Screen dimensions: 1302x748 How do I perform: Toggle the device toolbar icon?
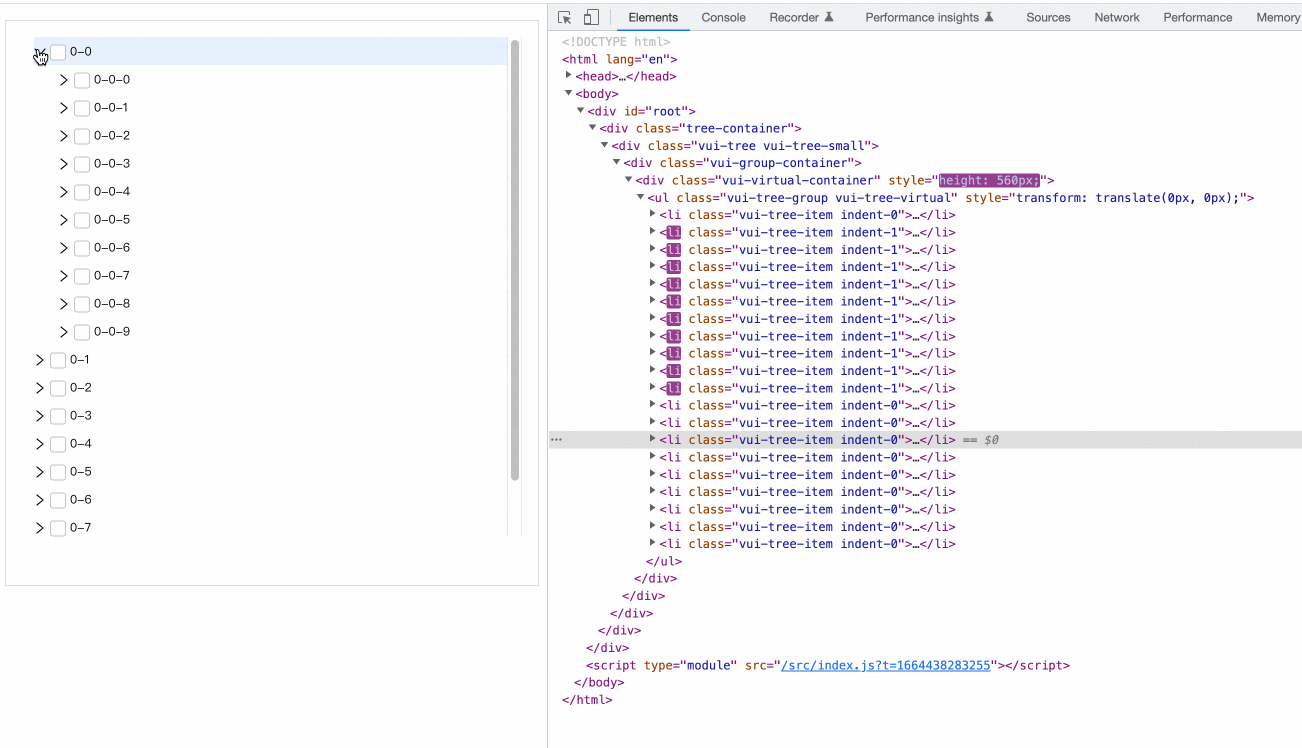591,17
